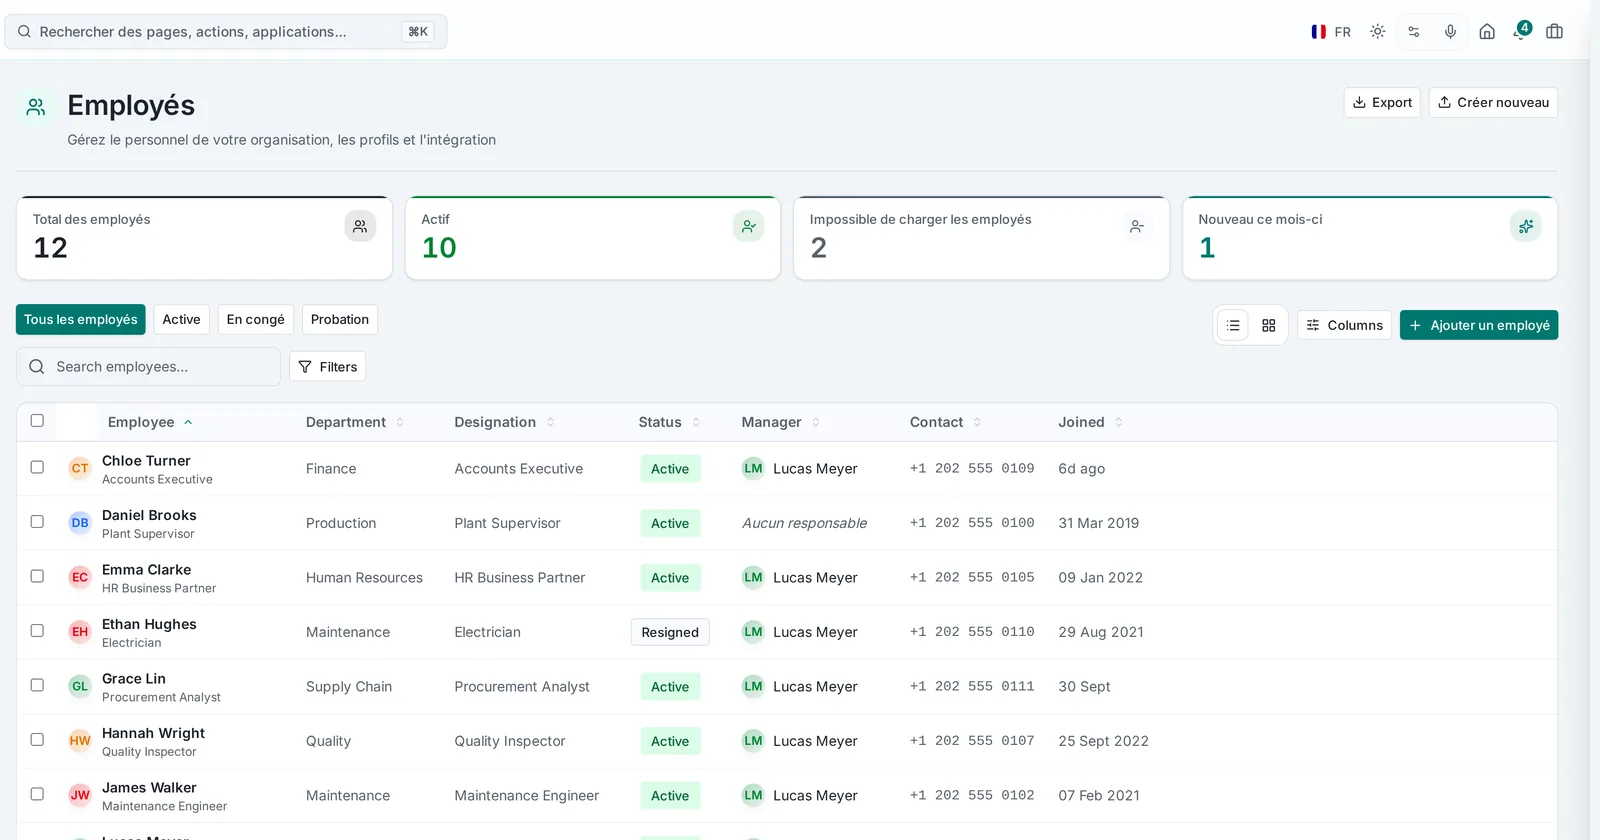Open notifications bell with badge 4
The height and width of the screenshot is (840, 1600).
coord(1521,31)
